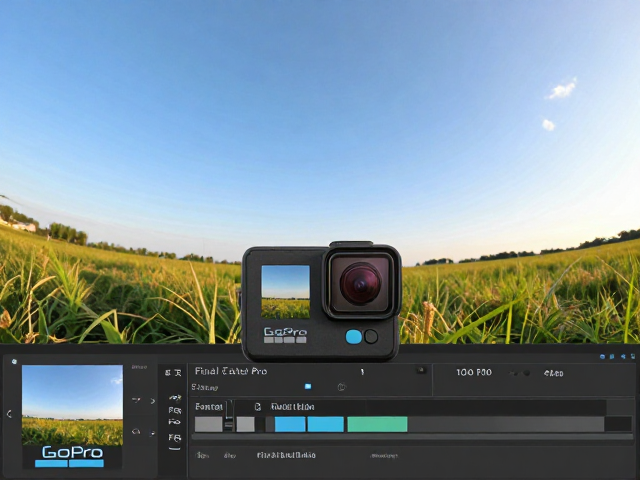Click the circular icon right of blue square
Viewport: 640px width, 480px height.
coord(342,387)
